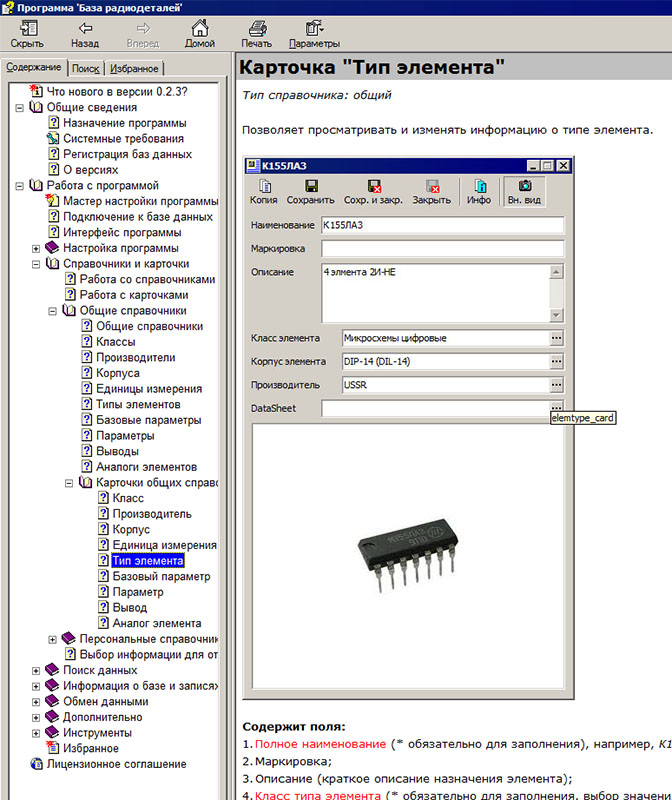672x800 pixels.
Task: Open the Базовые параметры topic
Action: [x=148, y=420]
